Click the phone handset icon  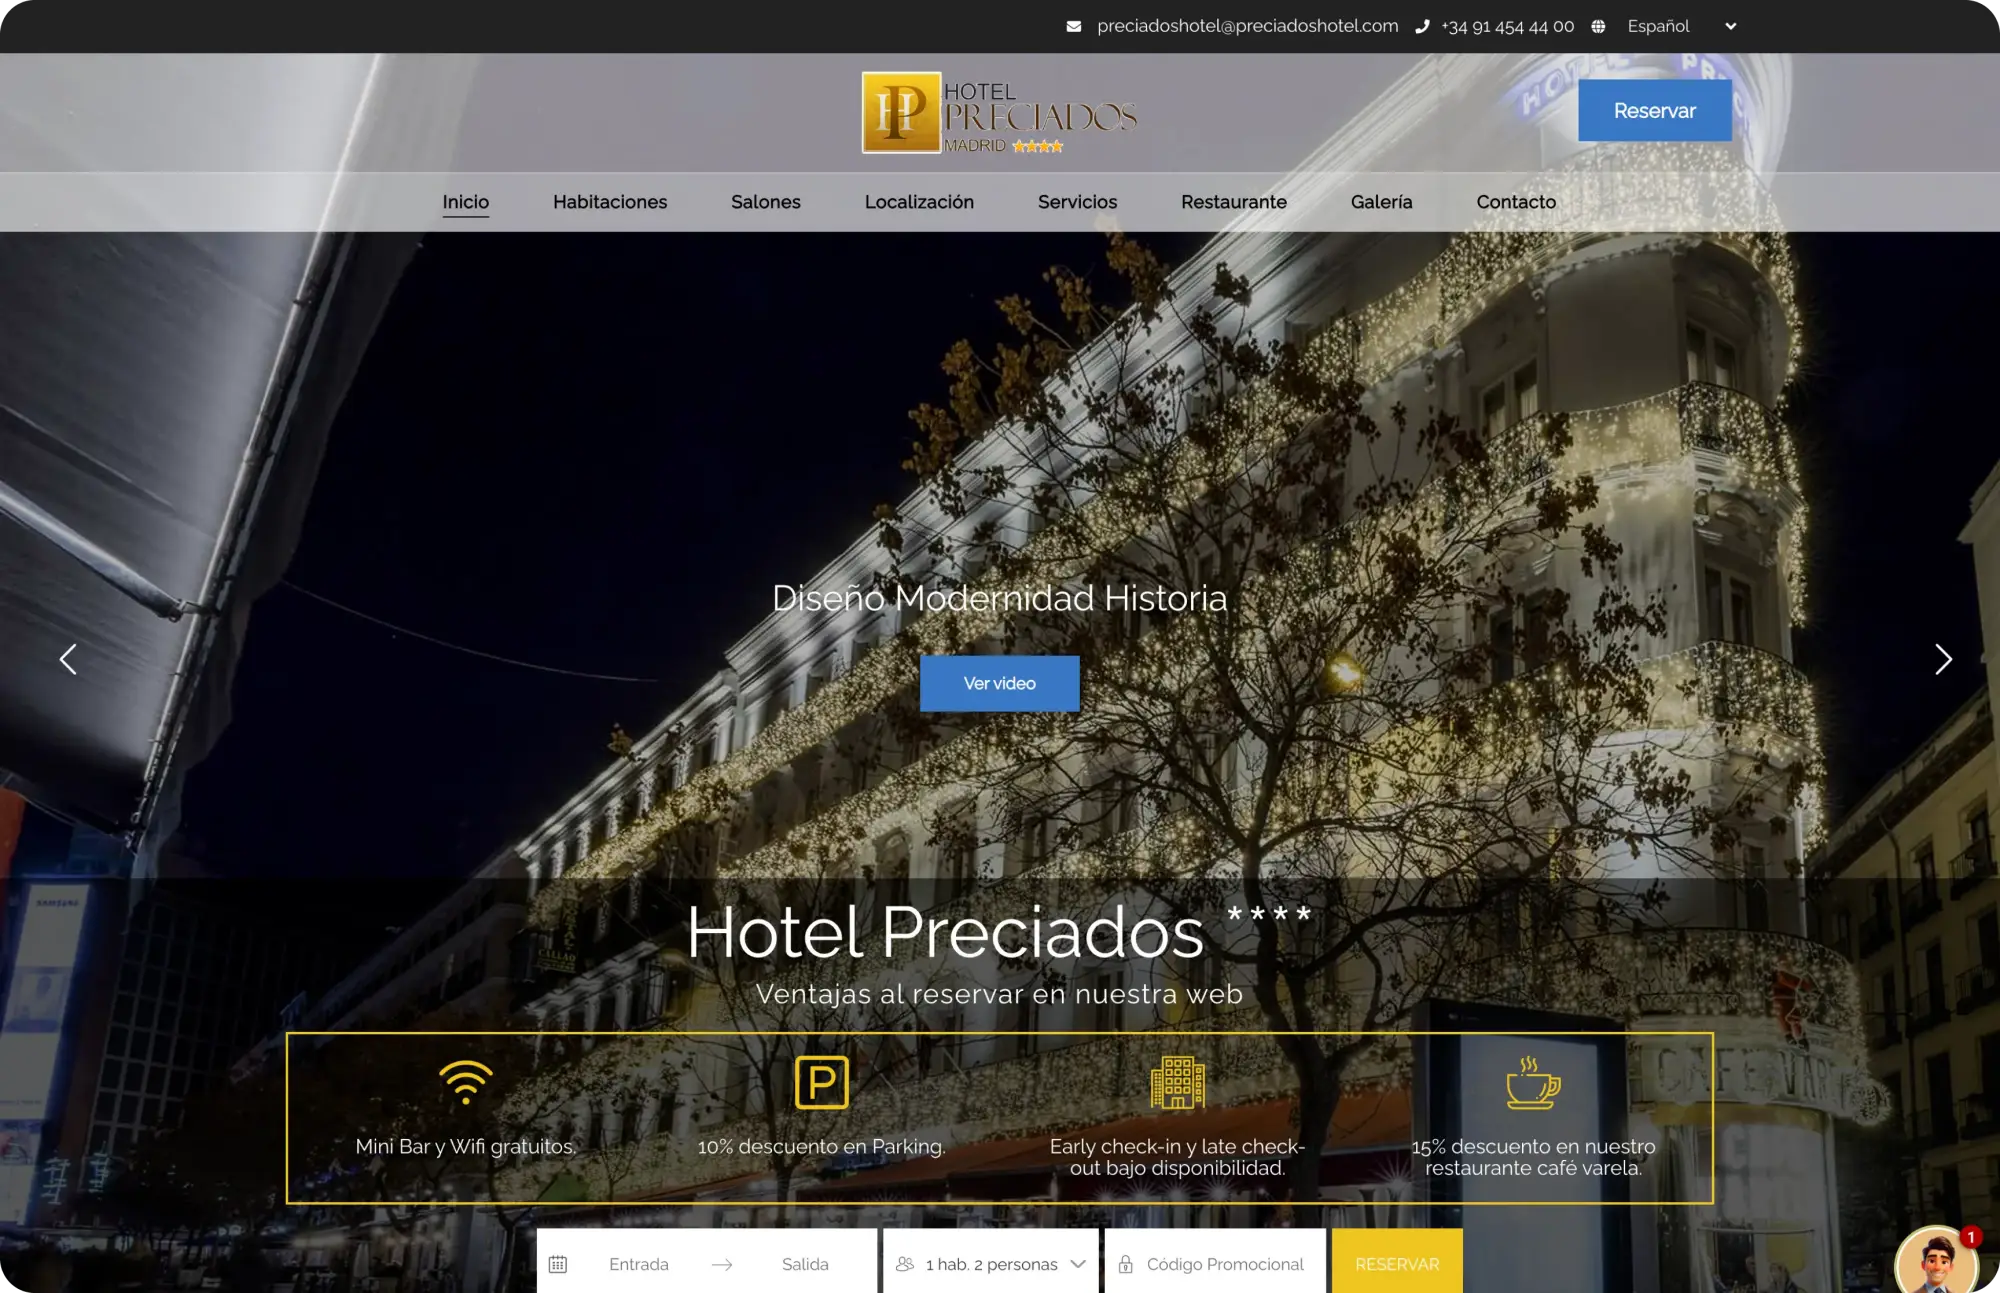[x=1422, y=26]
